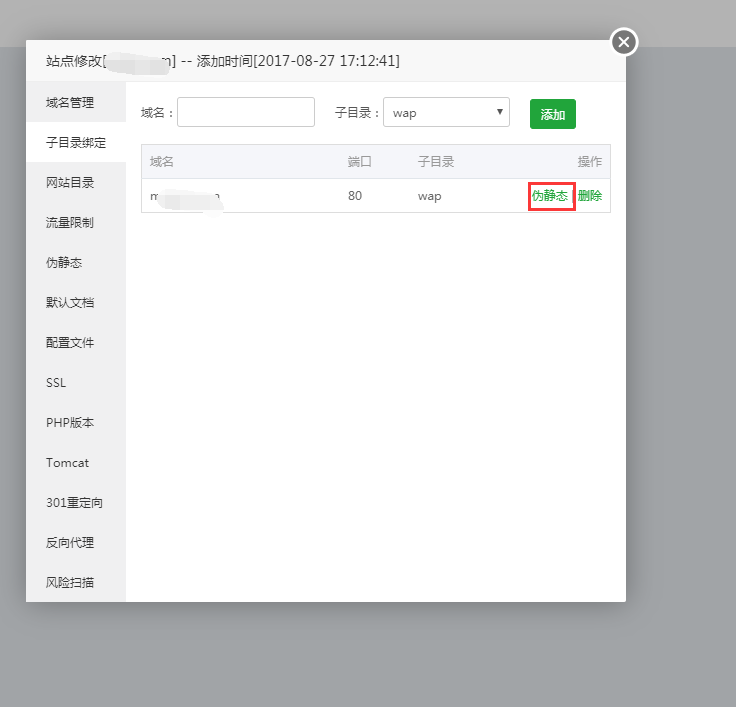Image resolution: width=736 pixels, height=707 pixels.
Task: Click the port value 80
Action: (x=355, y=196)
